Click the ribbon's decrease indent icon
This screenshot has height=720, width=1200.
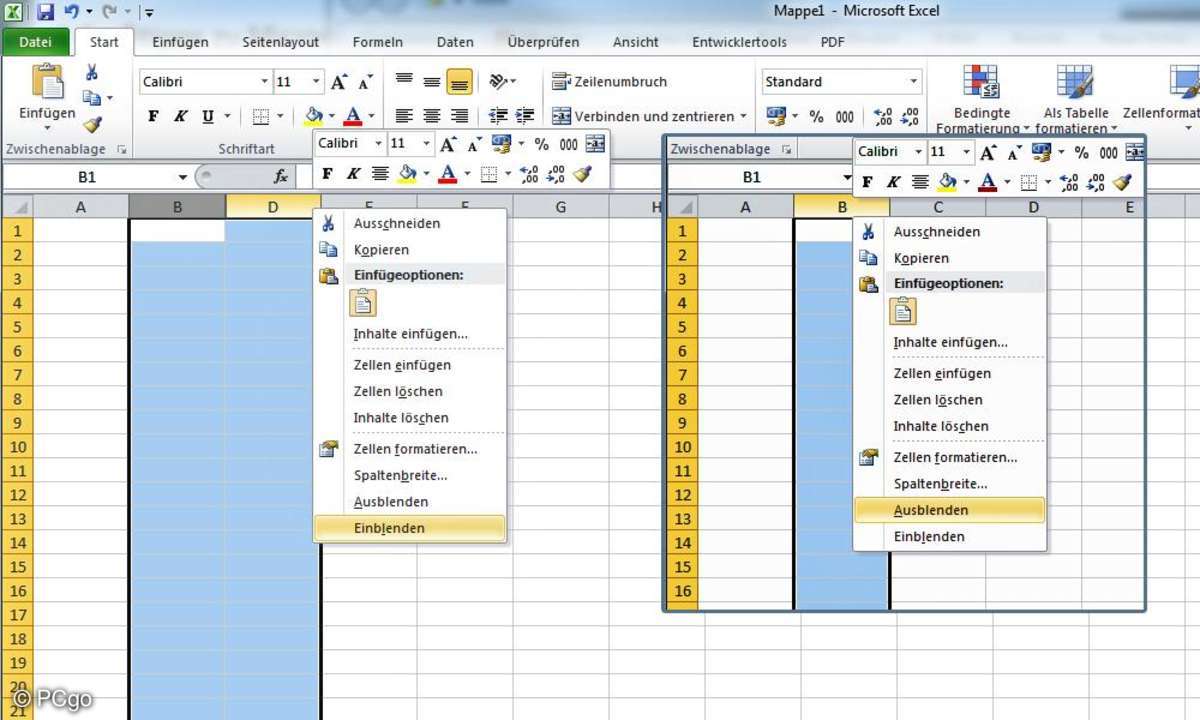coord(497,116)
